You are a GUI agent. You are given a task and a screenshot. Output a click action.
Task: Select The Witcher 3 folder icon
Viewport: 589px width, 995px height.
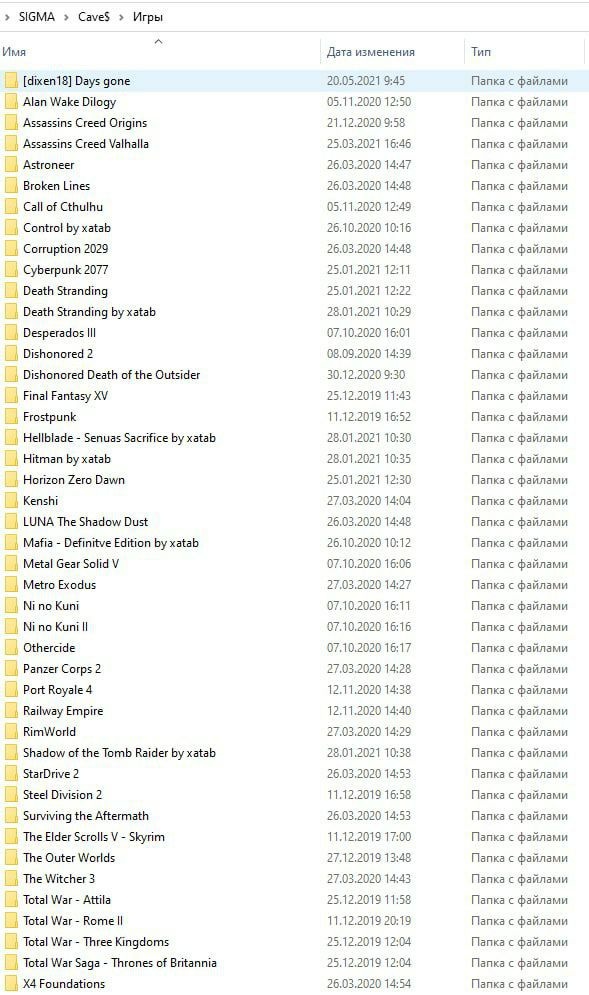point(11,879)
